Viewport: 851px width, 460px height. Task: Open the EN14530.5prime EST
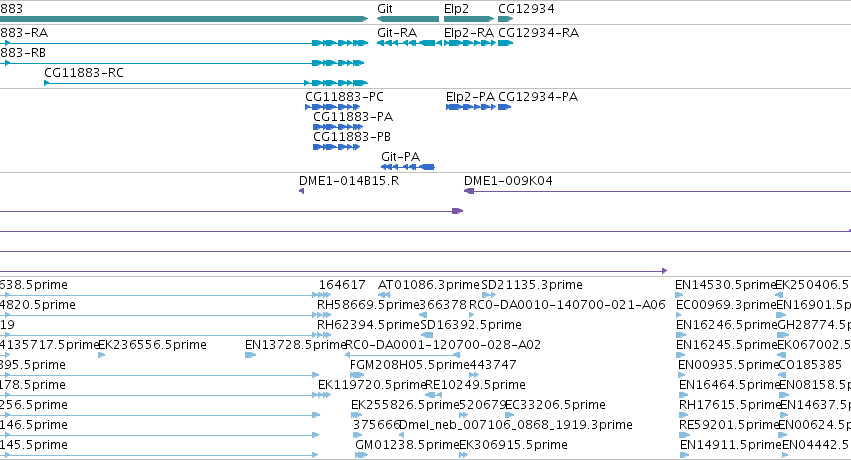click(x=725, y=285)
